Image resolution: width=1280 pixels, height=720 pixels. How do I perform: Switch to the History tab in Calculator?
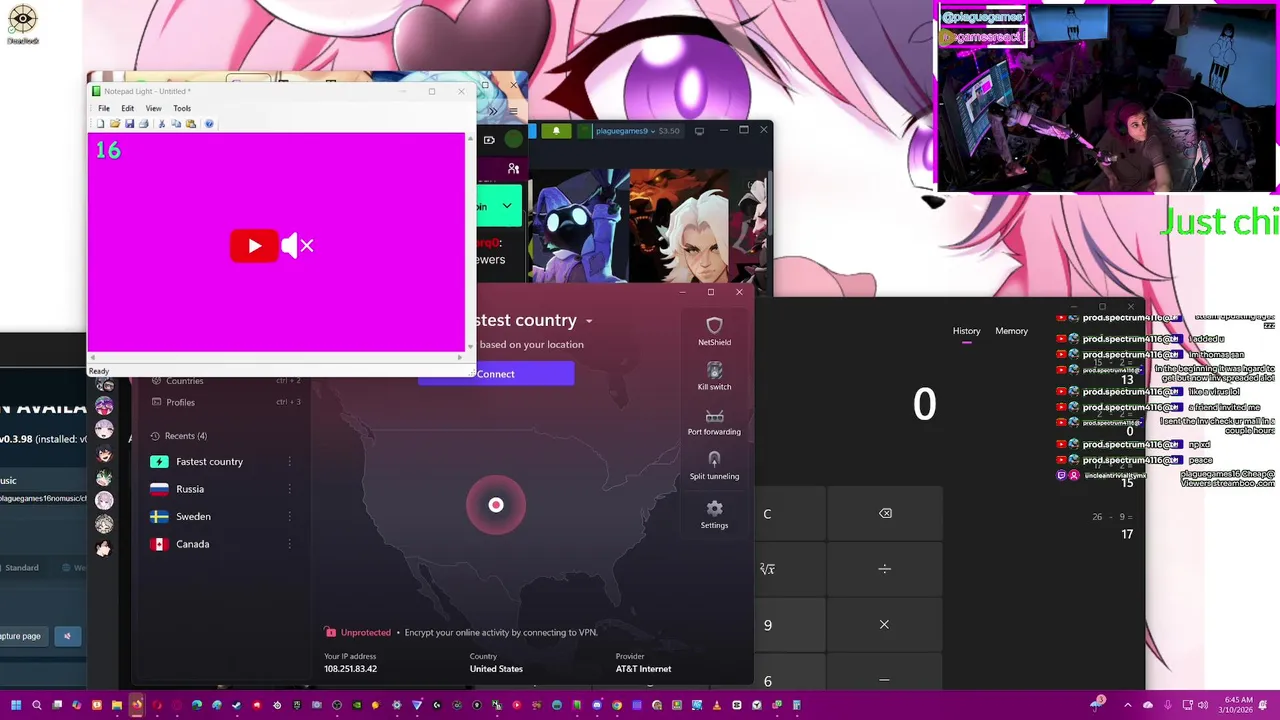[966, 331]
